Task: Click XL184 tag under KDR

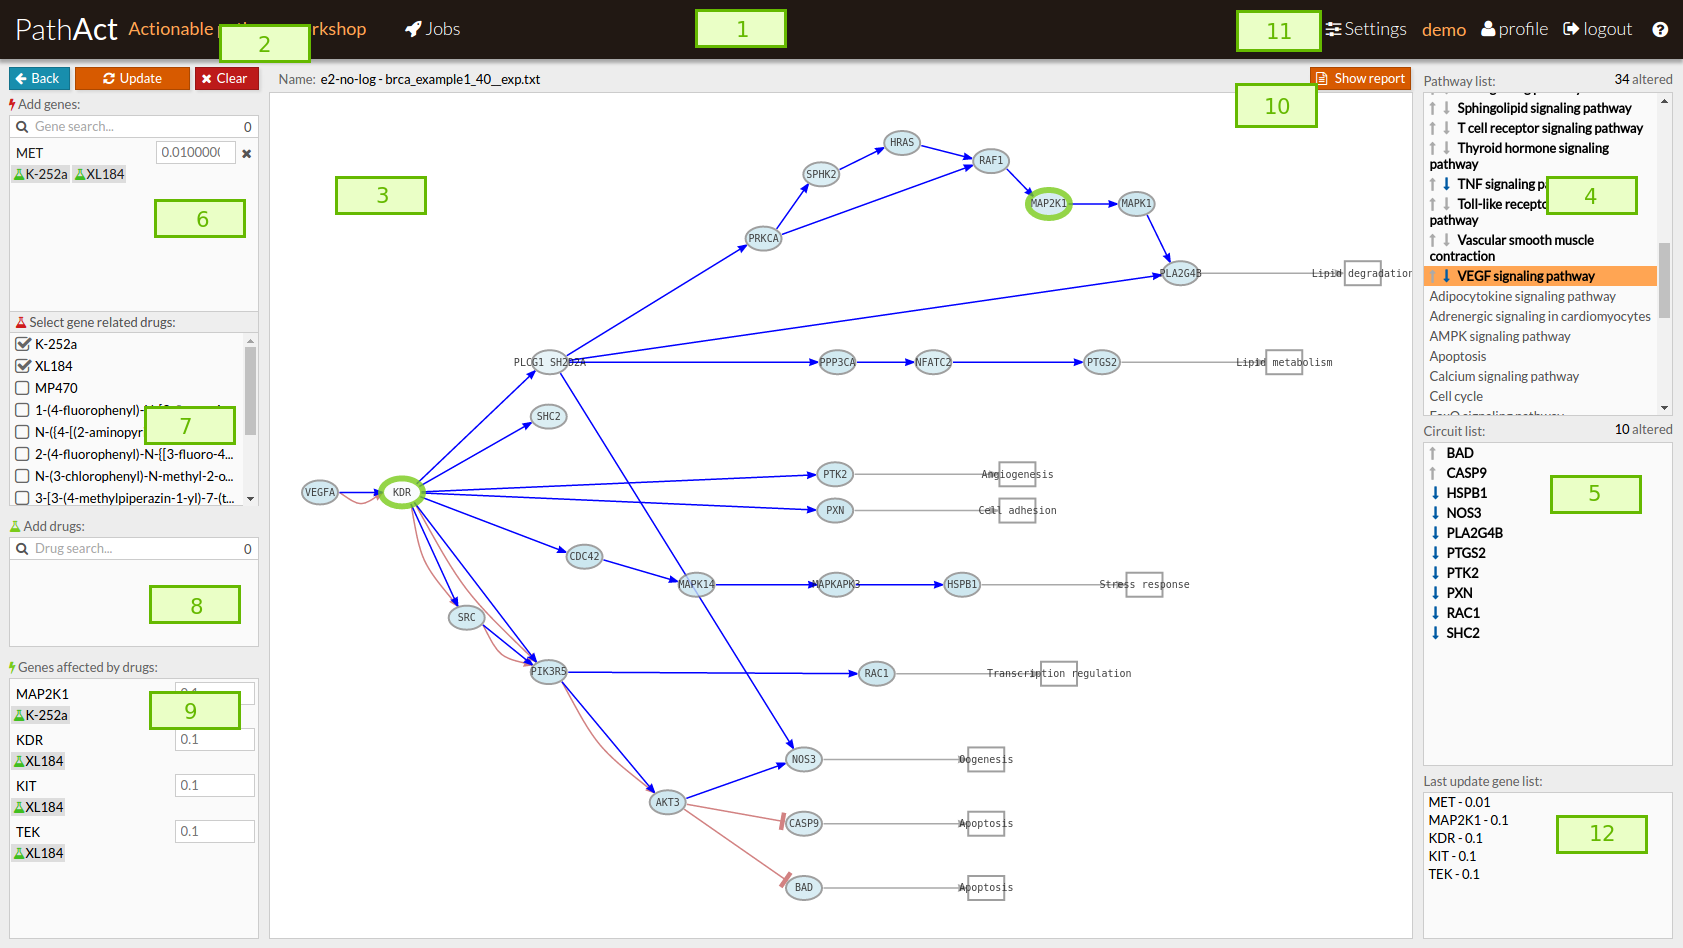Action: pos(39,761)
